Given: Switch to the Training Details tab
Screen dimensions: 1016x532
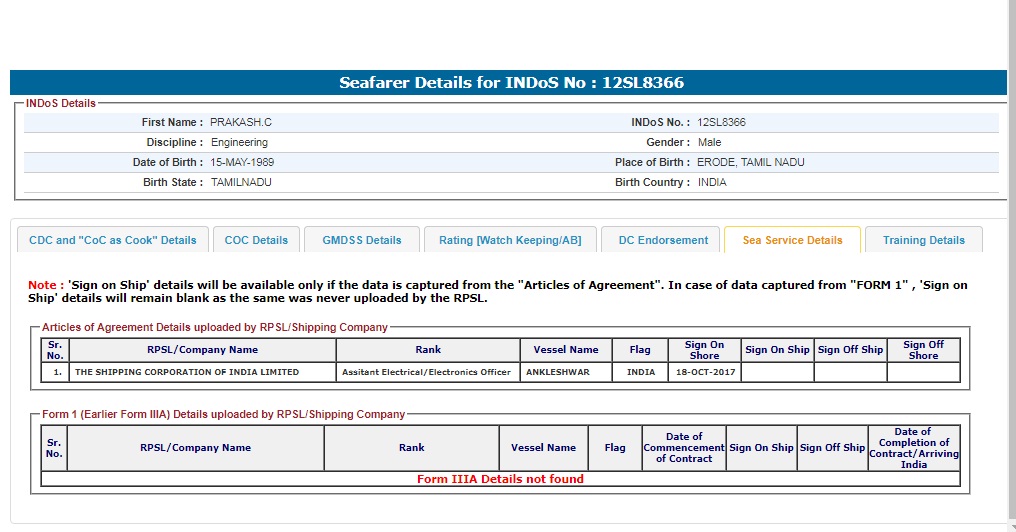Looking at the screenshot, I should [924, 240].
